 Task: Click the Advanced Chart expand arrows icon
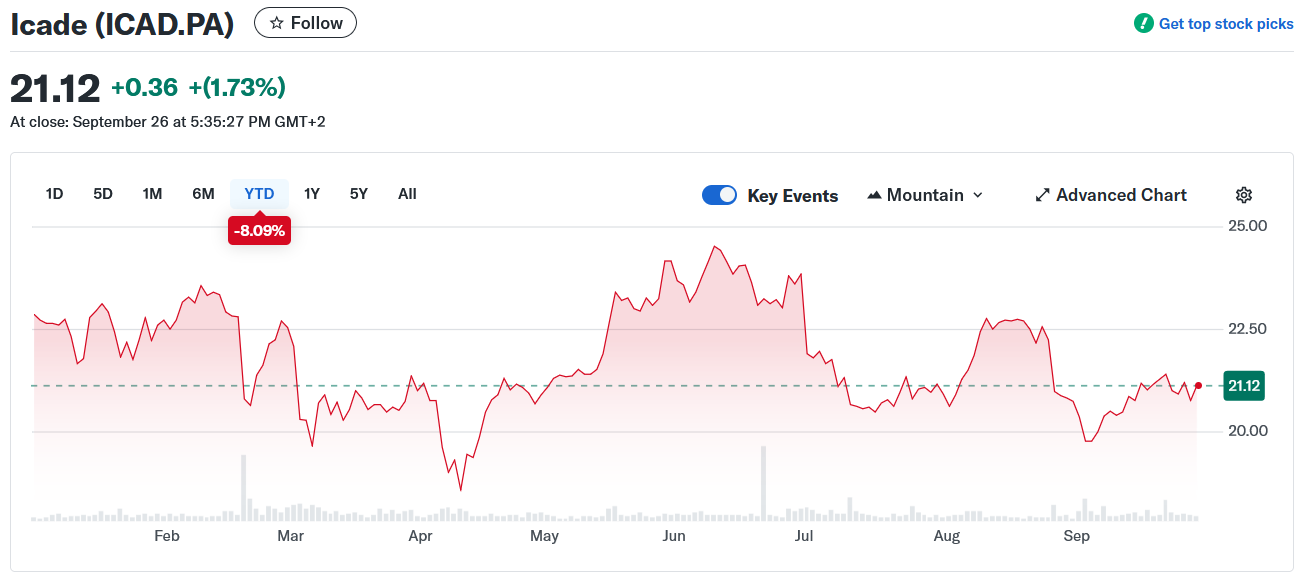pyautogui.click(x=1042, y=195)
